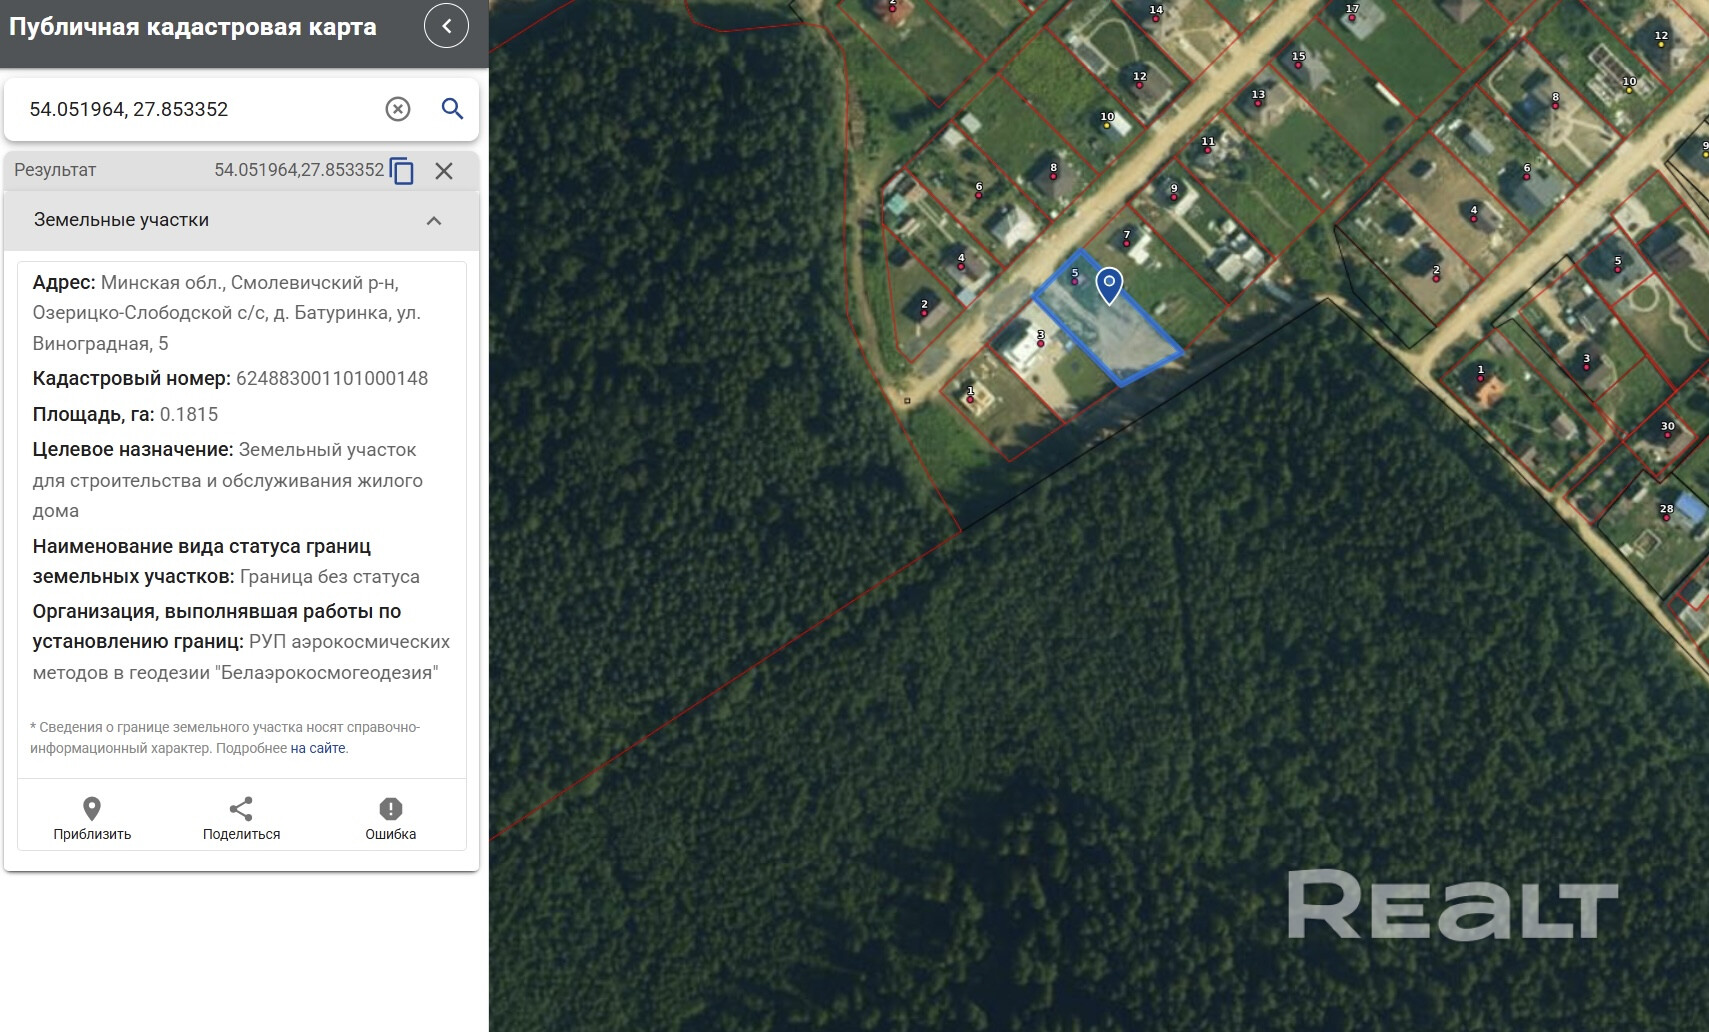The width and height of the screenshot is (1709, 1032).
Task: Select the Земельные участки header
Action: [121, 220]
